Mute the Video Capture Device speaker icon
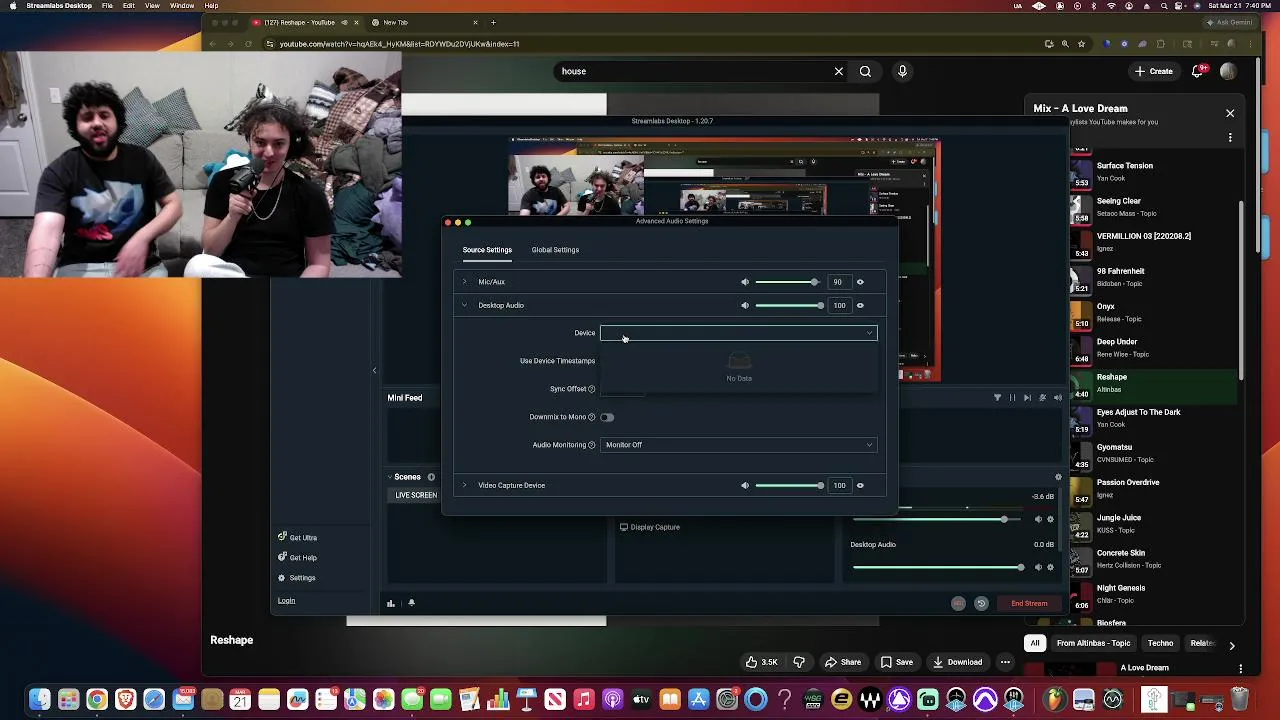Viewport: 1280px width, 720px height. pyautogui.click(x=744, y=485)
